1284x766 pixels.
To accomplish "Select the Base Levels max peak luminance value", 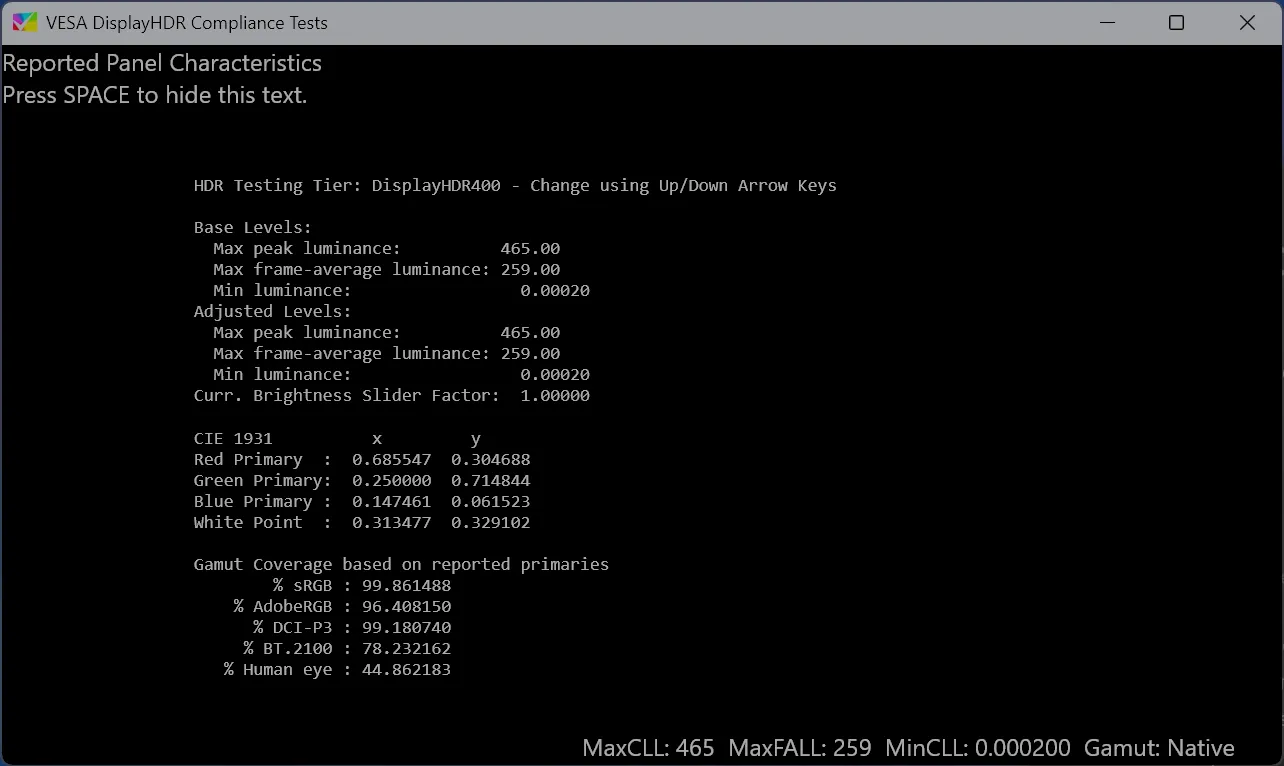I will (x=530, y=248).
